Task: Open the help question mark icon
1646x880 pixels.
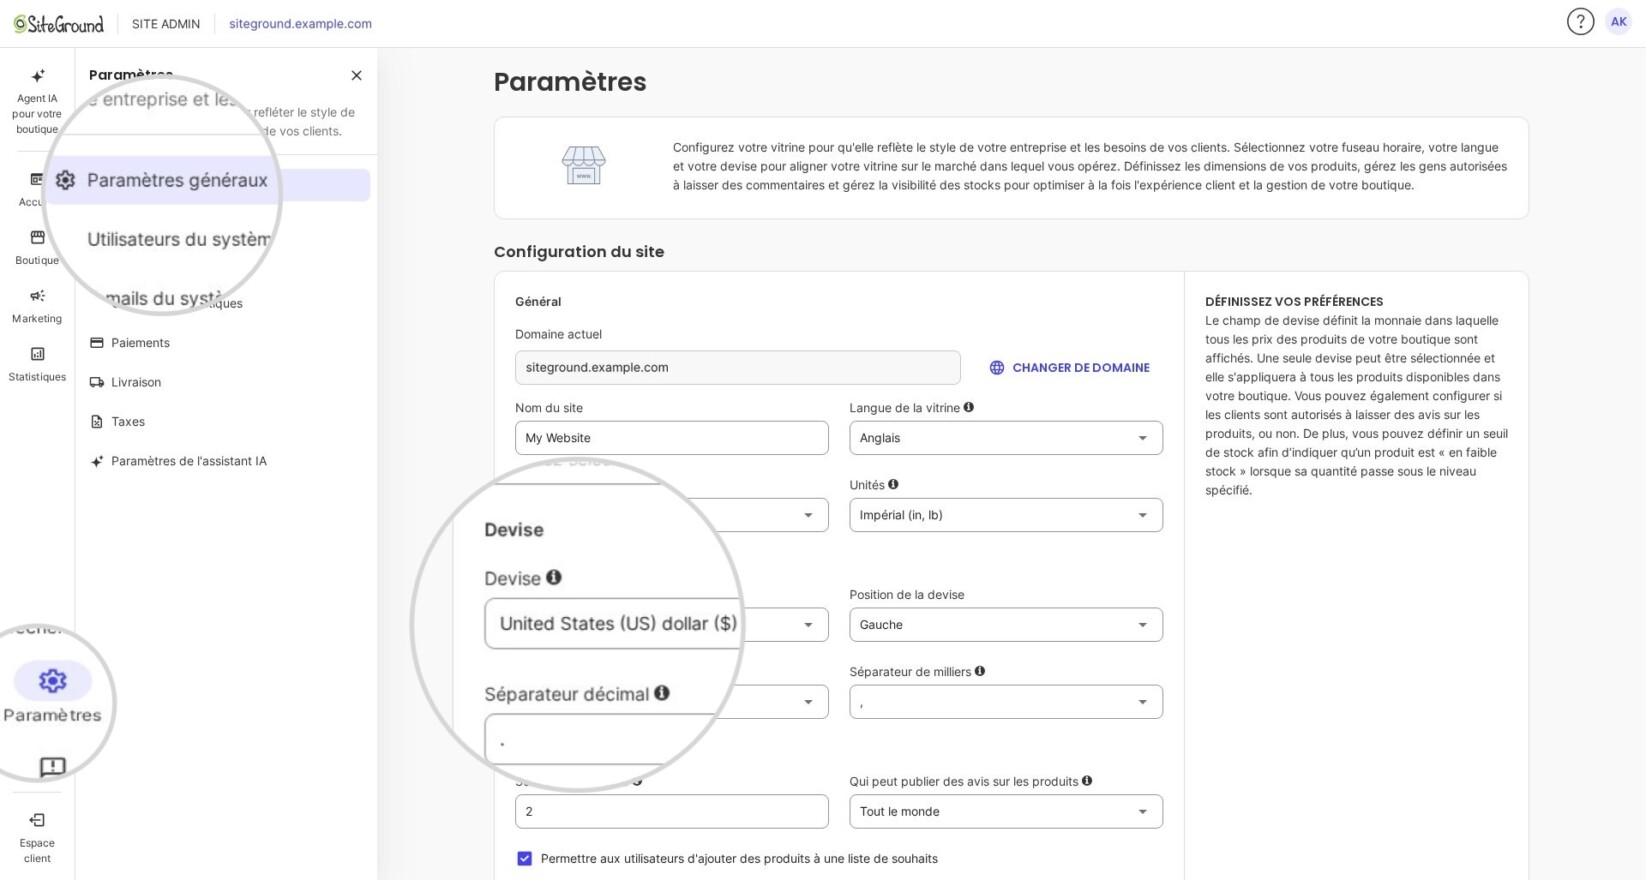Action: click(x=1580, y=22)
